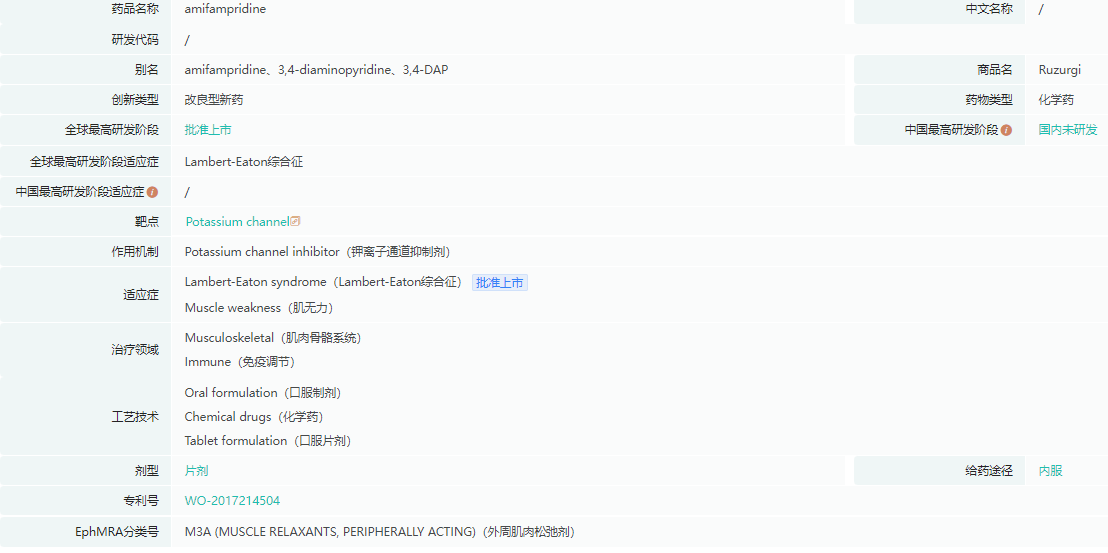Open the 内服 administration route link

(1050, 471)
